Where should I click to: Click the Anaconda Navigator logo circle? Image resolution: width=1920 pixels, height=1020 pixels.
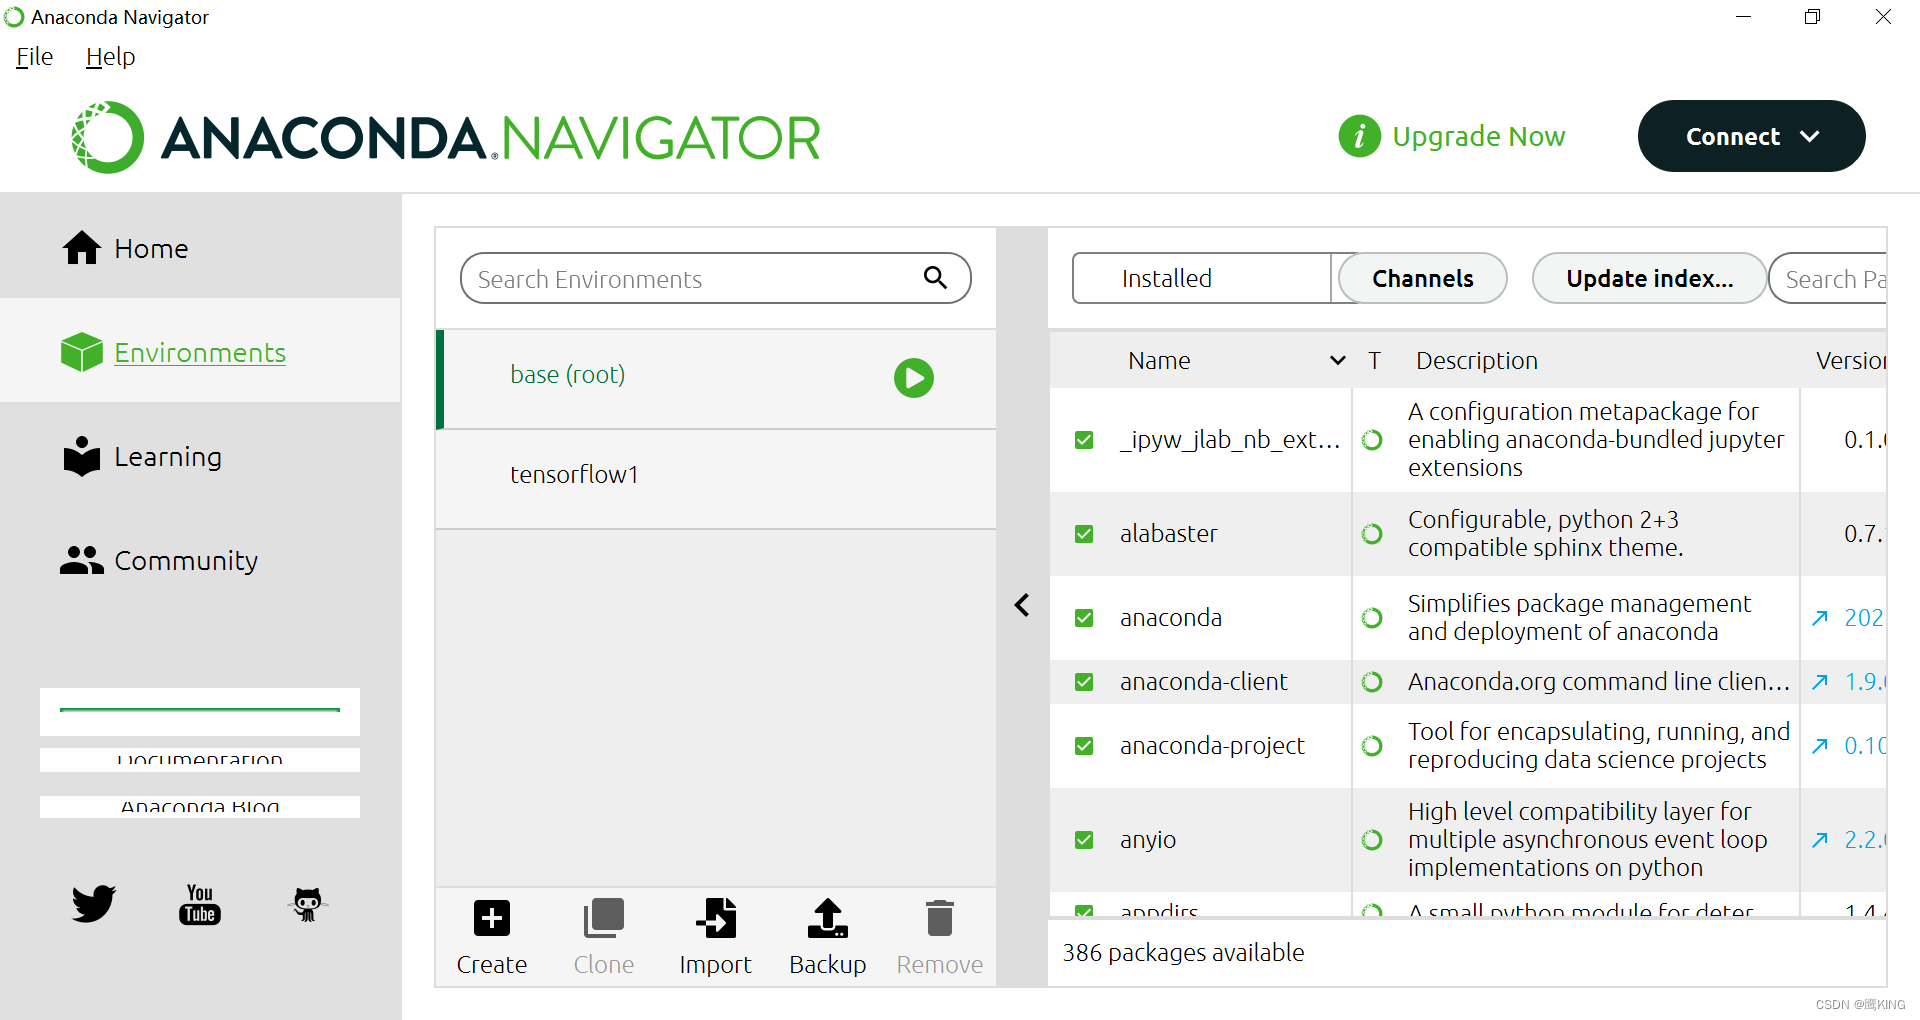(x=108, y=137)
